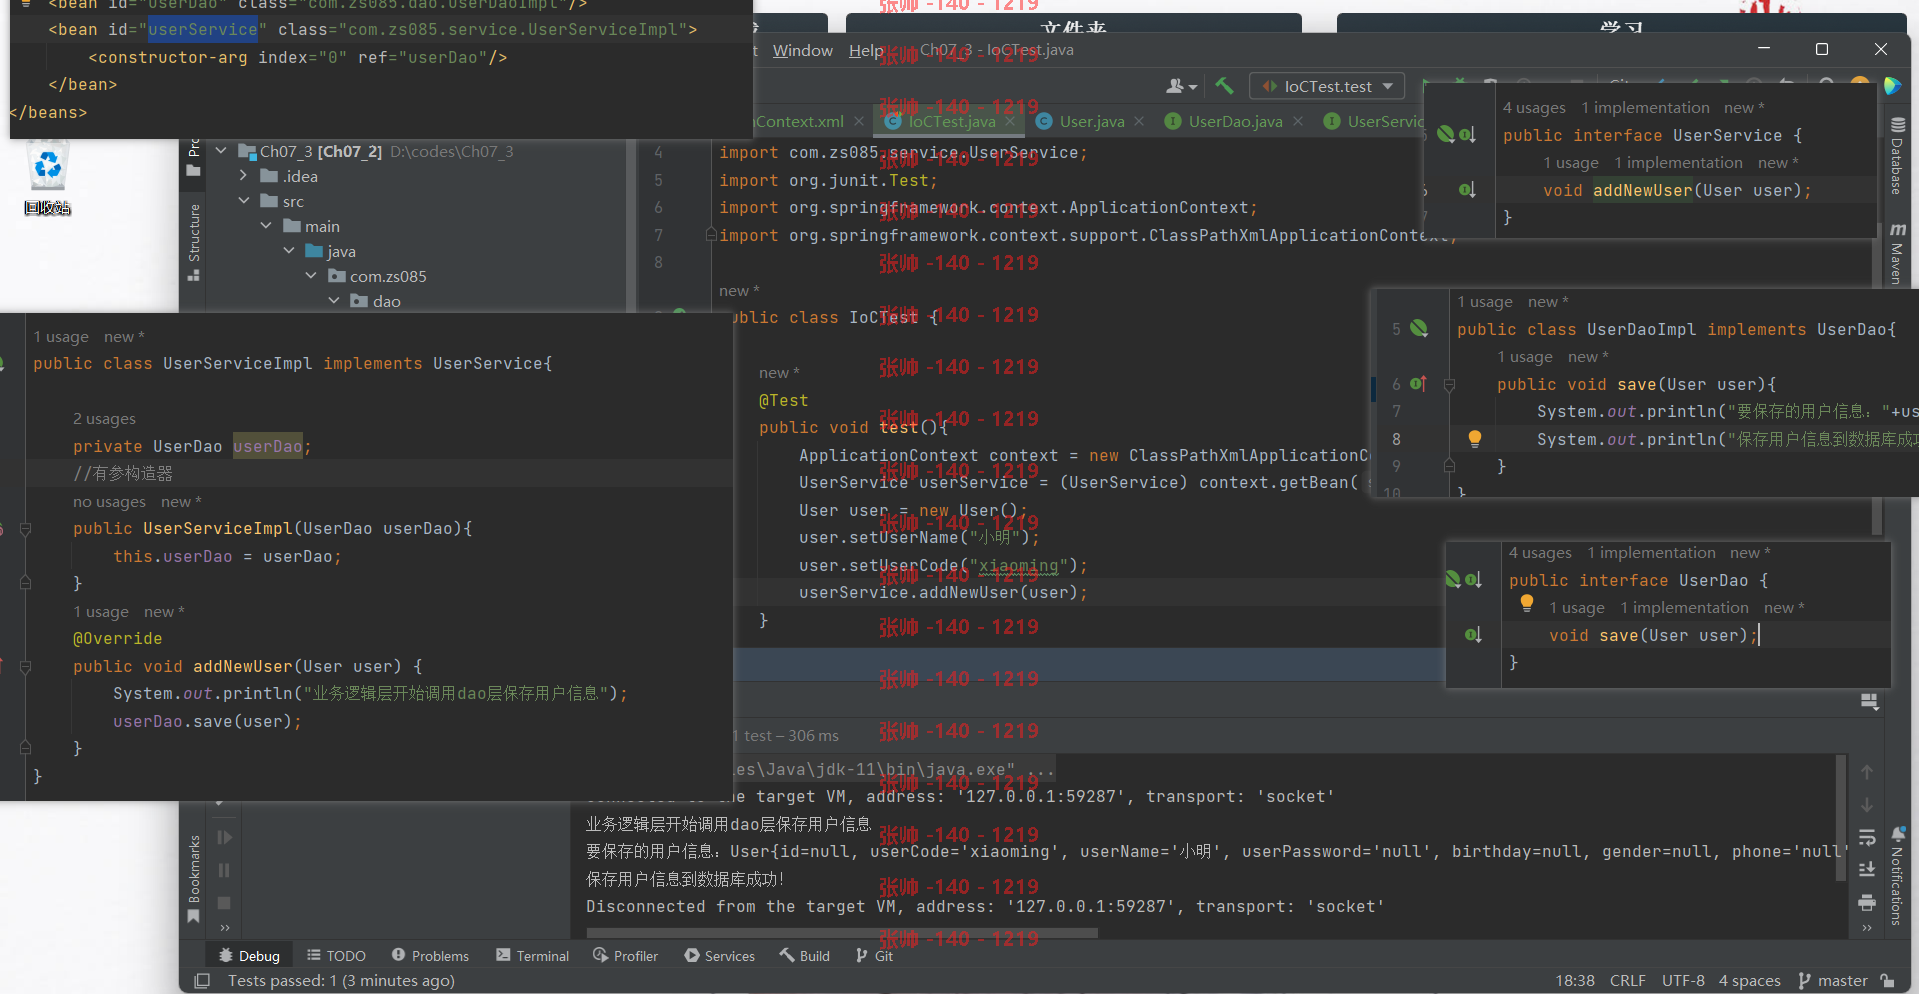Open the Notifications side panel
The height and width of the screenshot is (994, 1919).
point(1896,877)
